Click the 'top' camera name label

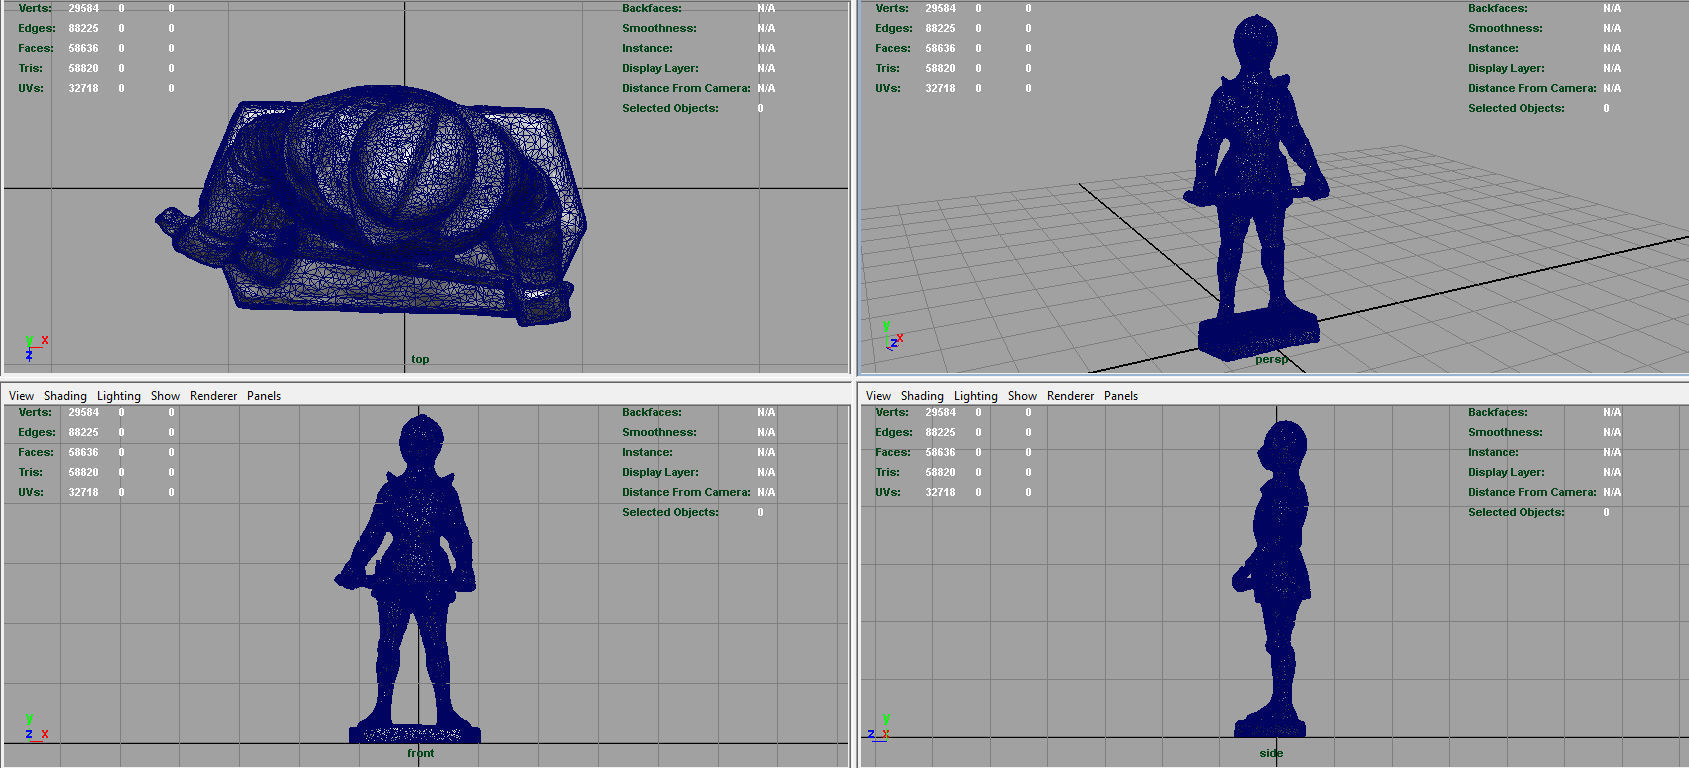tap(420, 359)
